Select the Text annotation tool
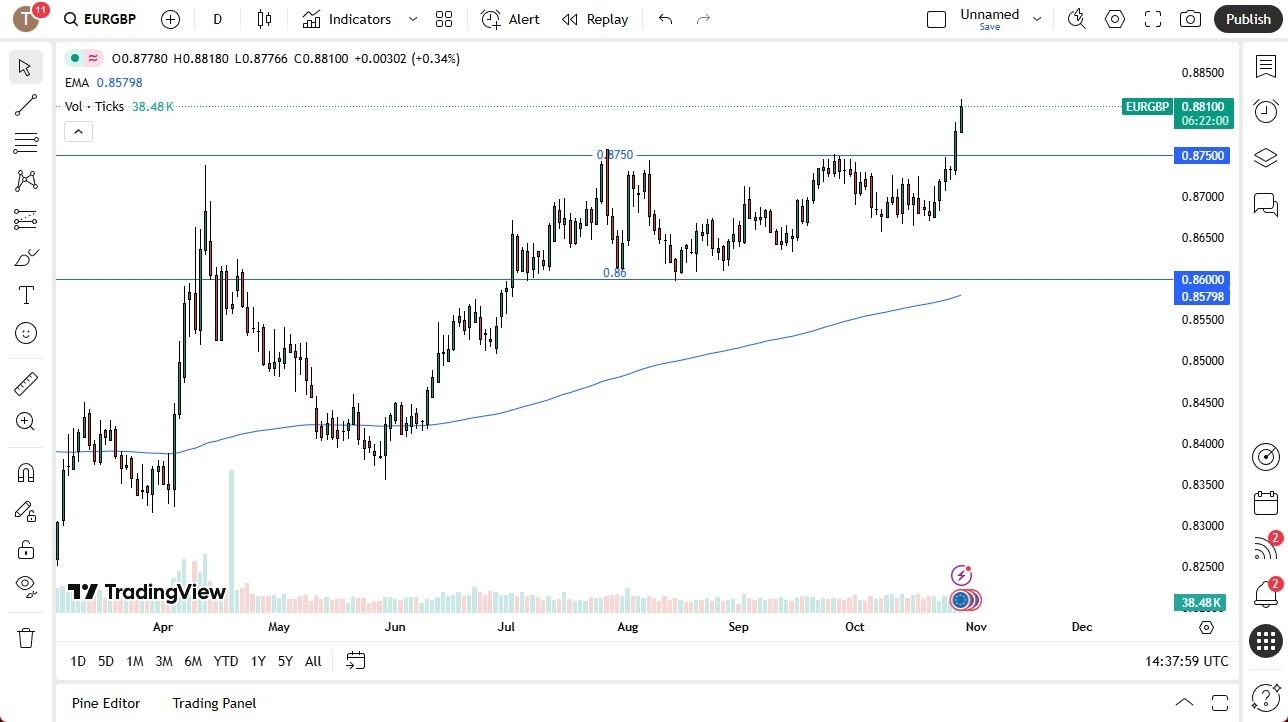Viewport: 1288px width, 722px height. pyautogui.click(x=25, y=295)
